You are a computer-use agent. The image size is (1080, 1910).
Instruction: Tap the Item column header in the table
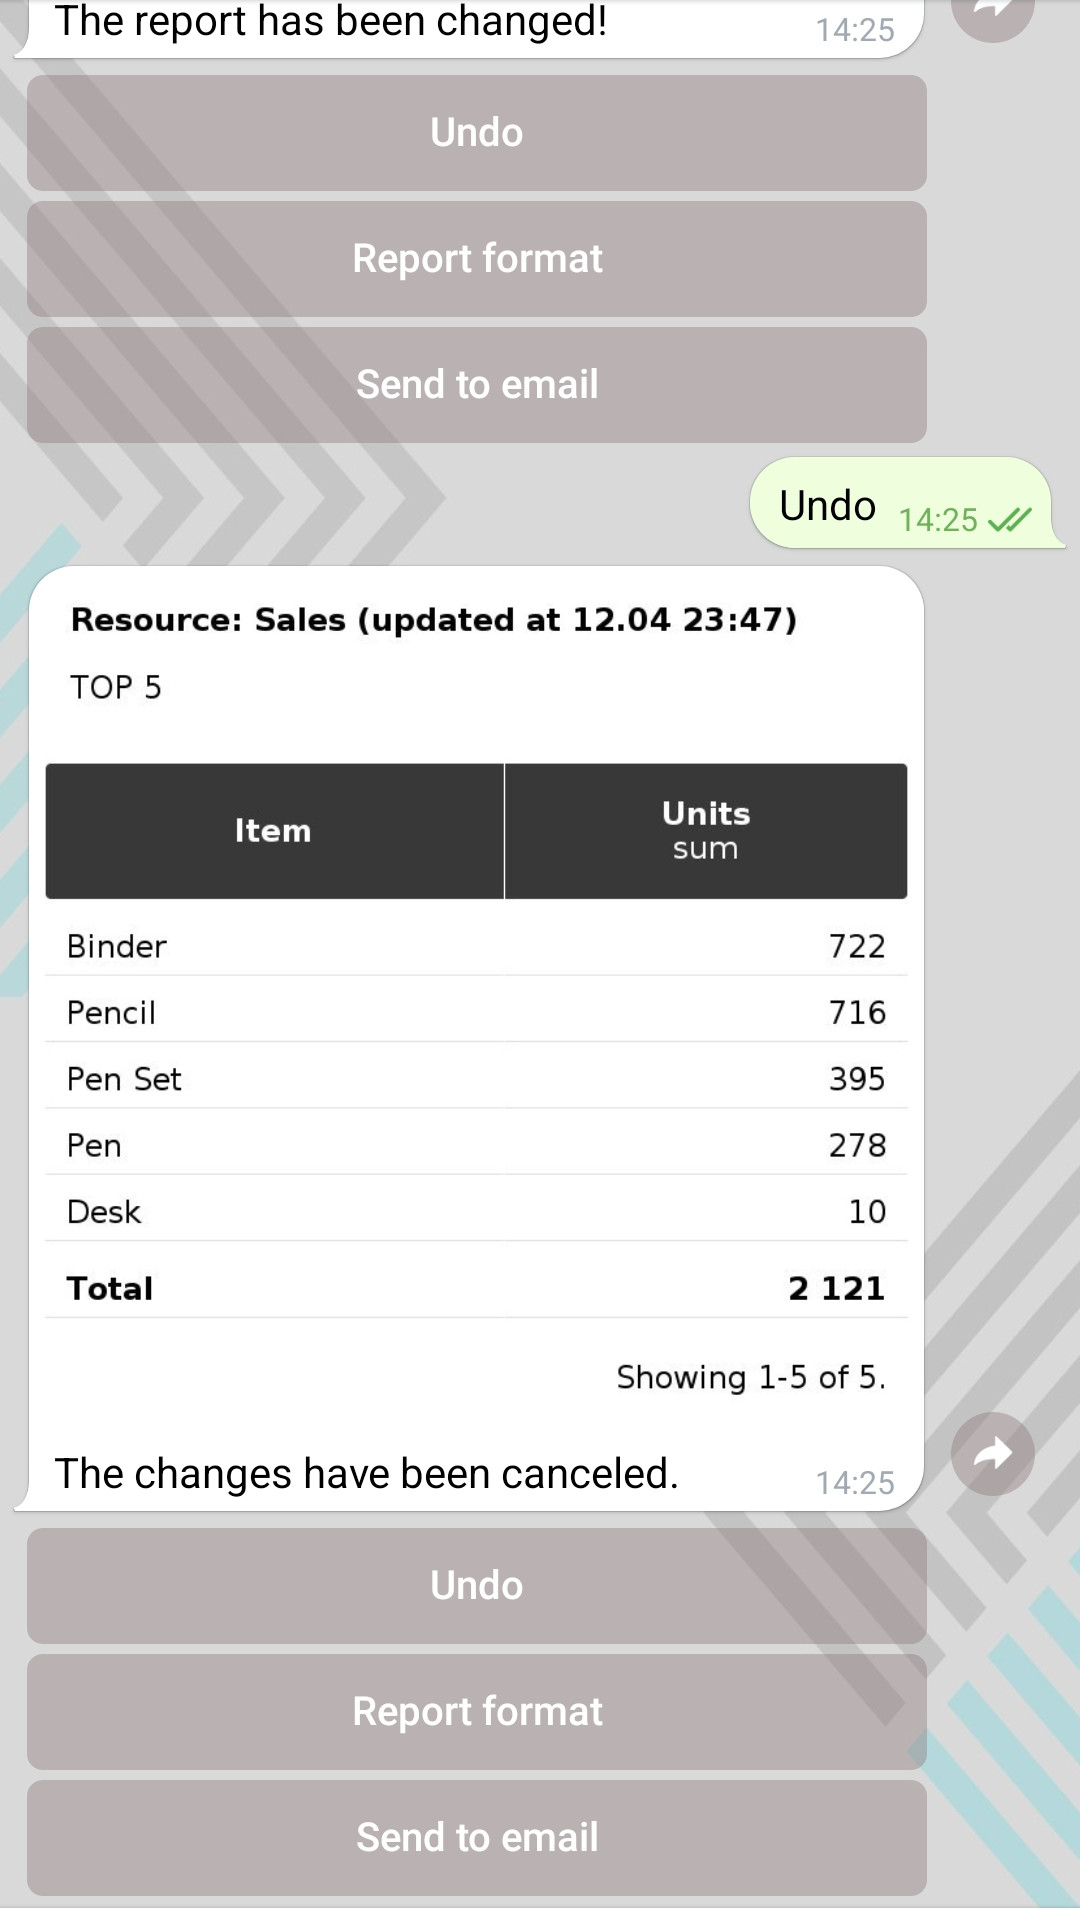273,831
